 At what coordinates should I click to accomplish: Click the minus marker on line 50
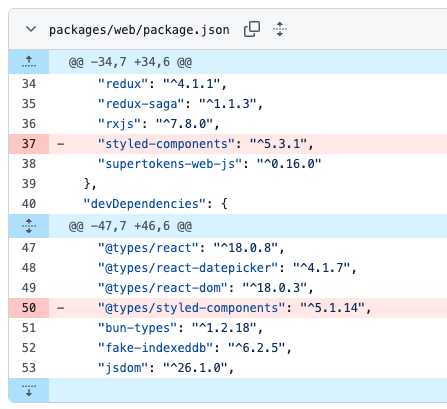coord(61,308)
